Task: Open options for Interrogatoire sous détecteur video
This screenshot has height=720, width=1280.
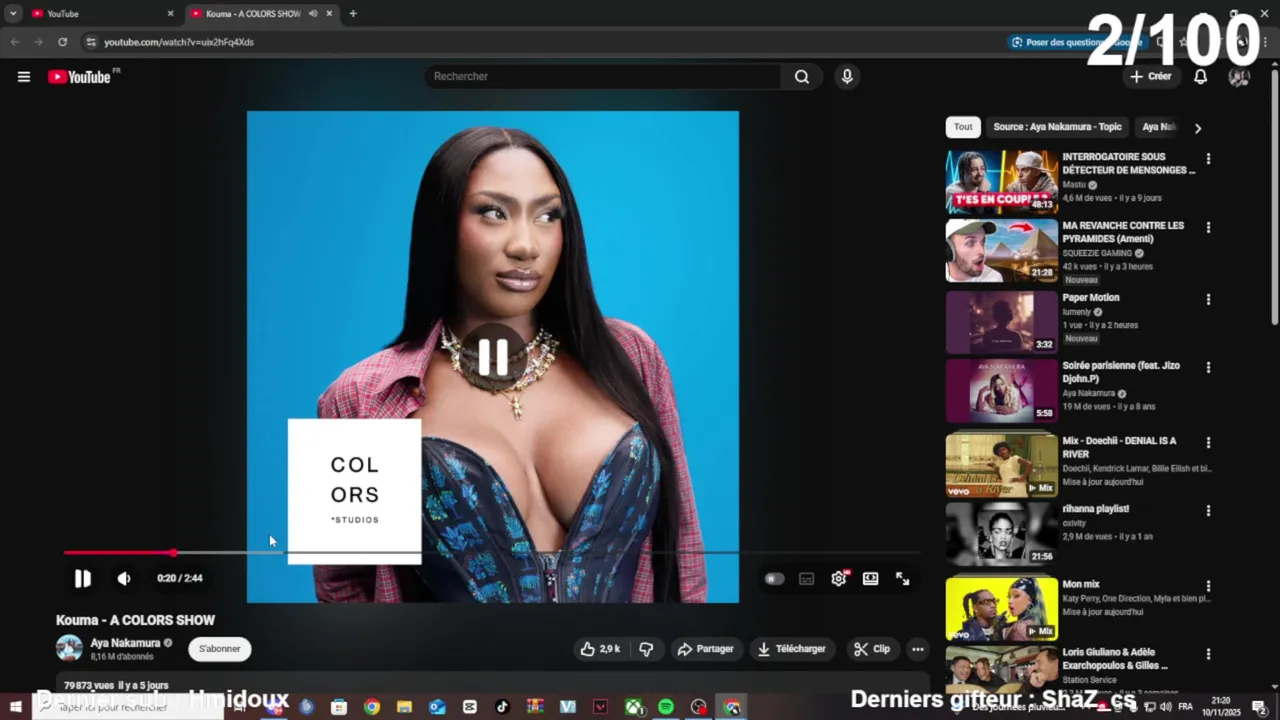Action: click(x=1208, y=159)
